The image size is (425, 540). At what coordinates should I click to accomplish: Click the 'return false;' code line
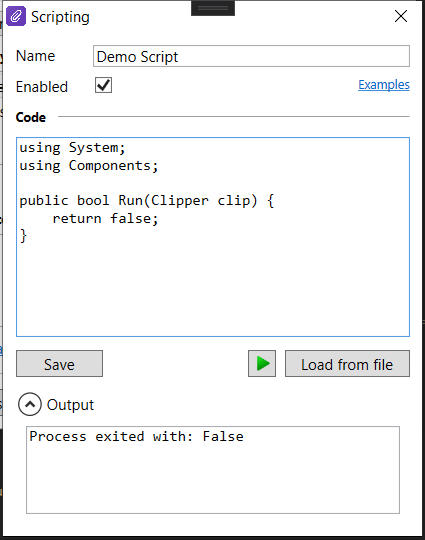[105, 219]
